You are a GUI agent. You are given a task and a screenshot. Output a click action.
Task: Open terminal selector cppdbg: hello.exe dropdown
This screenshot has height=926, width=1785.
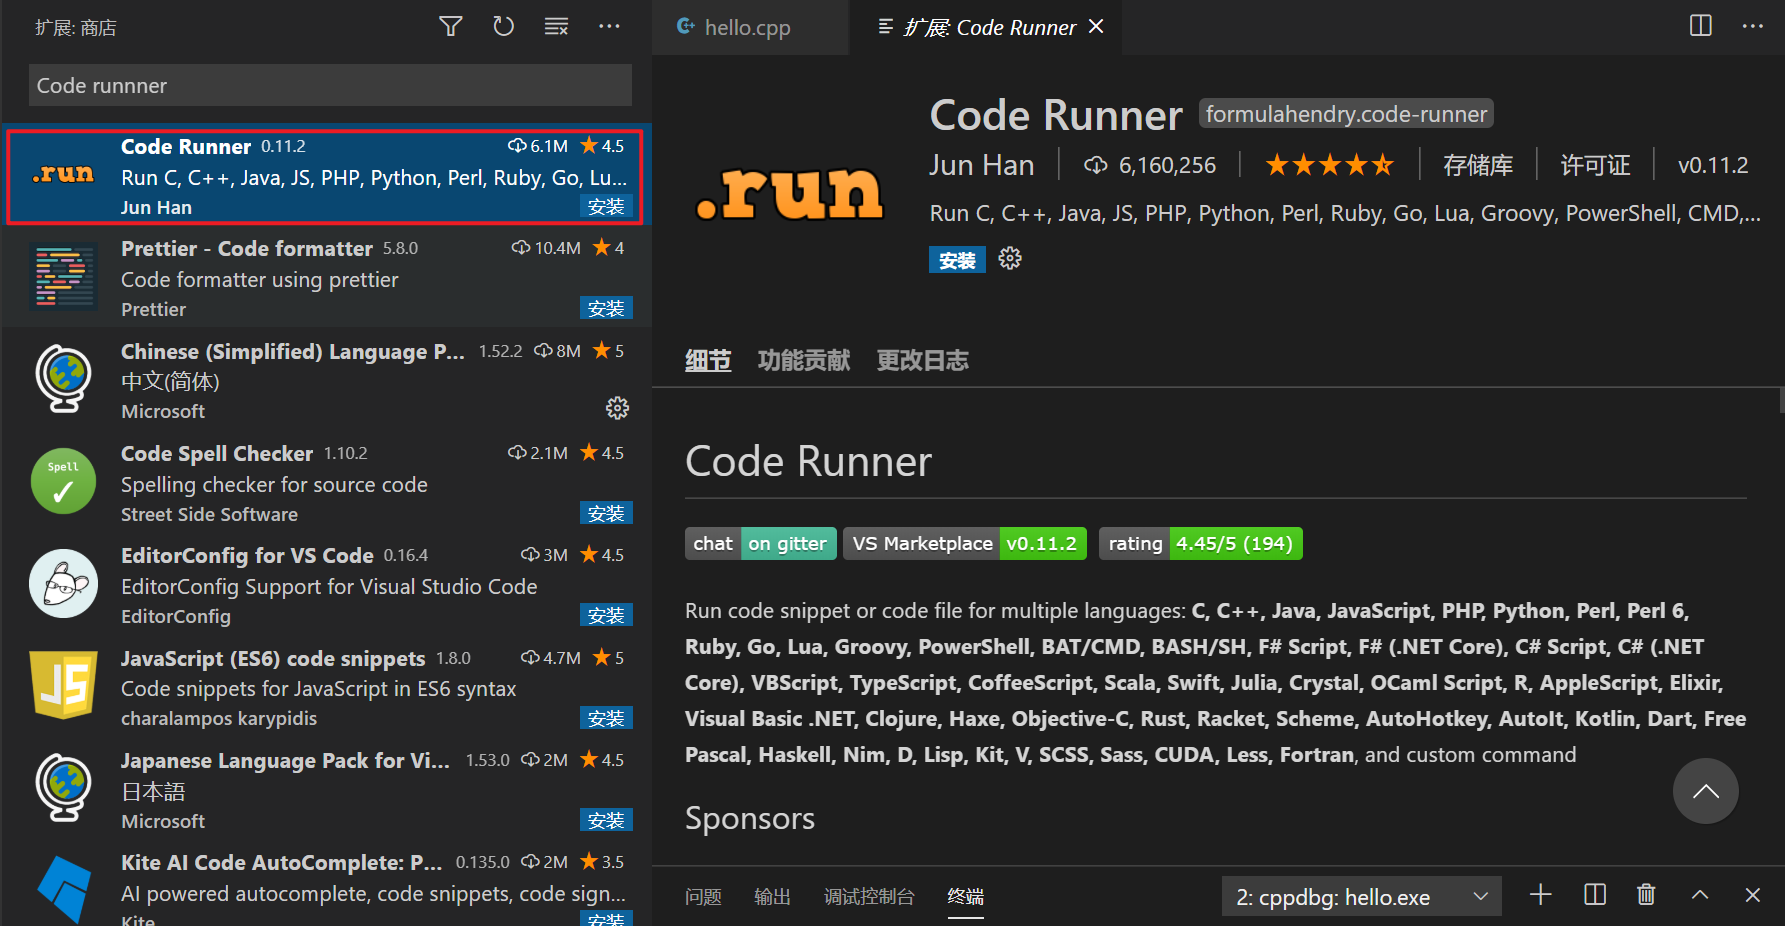1361,897
